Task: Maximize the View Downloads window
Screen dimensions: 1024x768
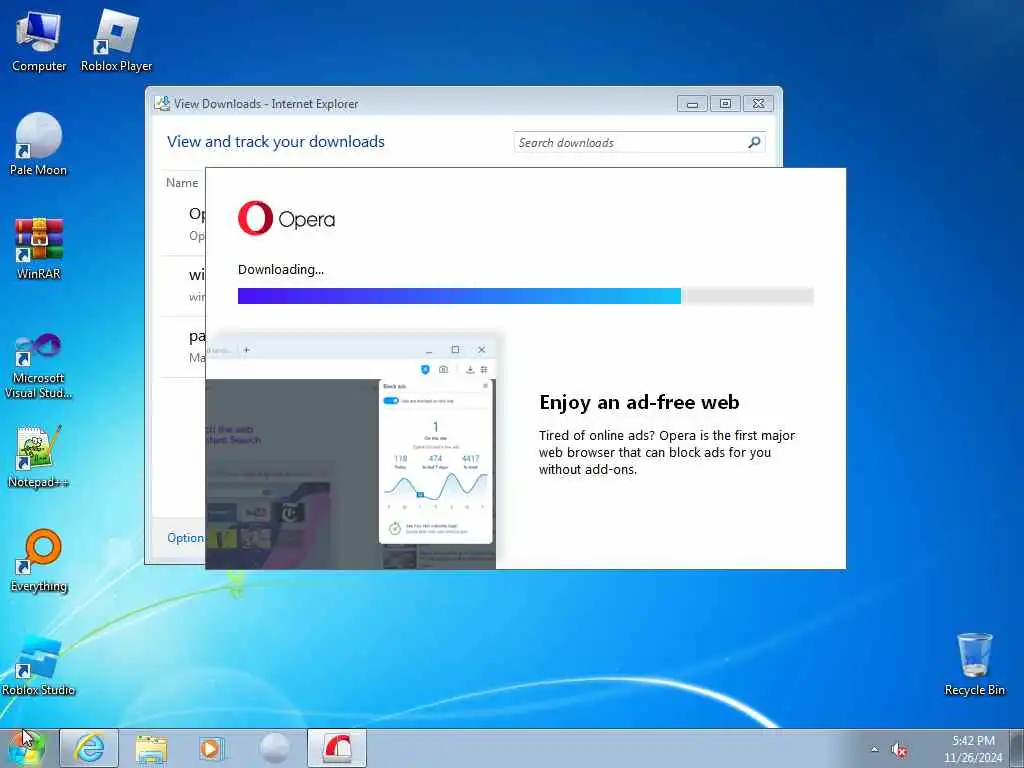Action: 725,103
